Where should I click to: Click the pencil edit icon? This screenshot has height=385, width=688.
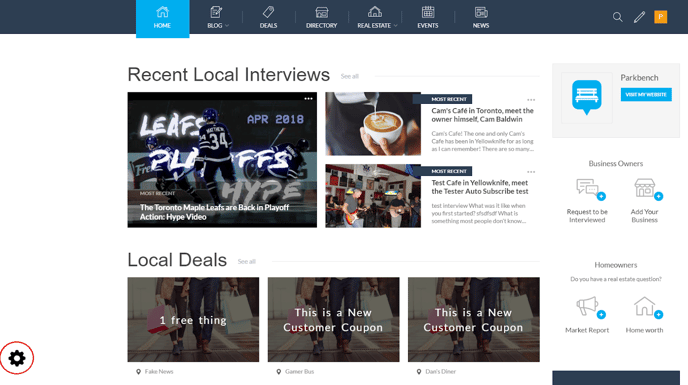point(639,17)
